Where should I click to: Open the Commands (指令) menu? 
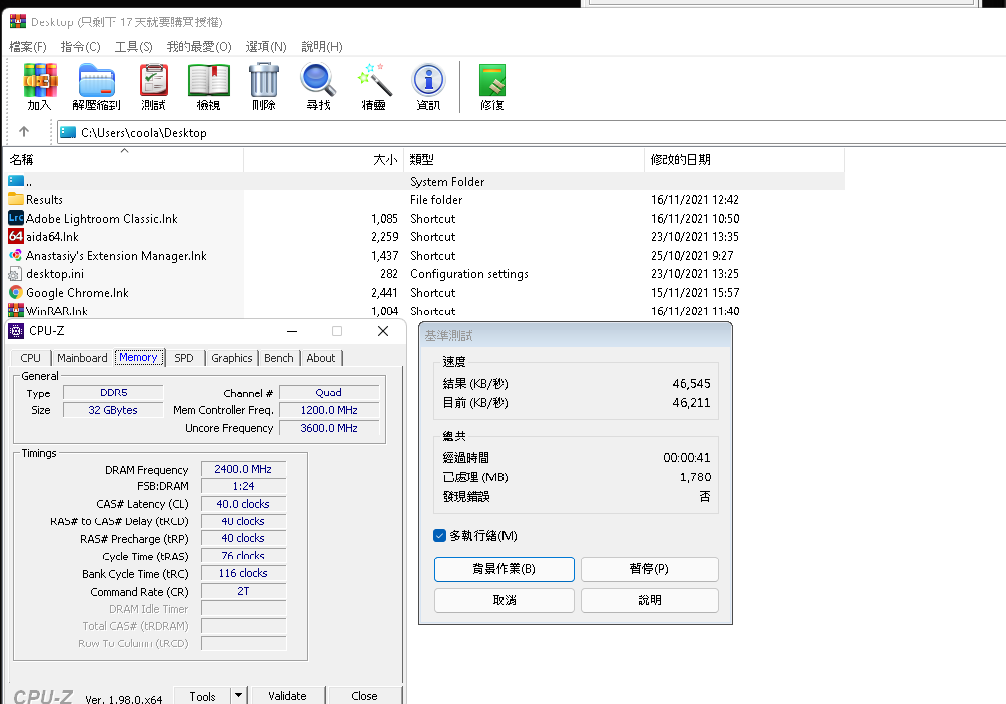tap(81, 46)
